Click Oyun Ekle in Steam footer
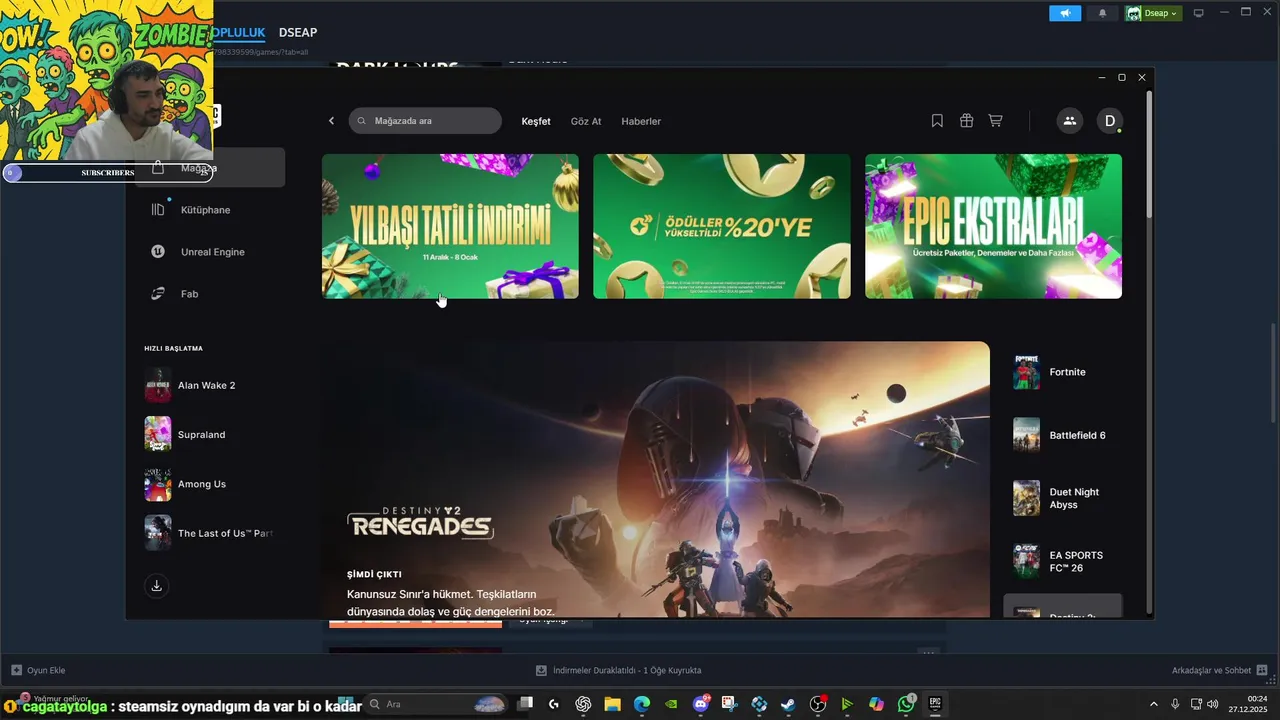The height and width of the screenshot is (720, 1280). pos(38,670)
